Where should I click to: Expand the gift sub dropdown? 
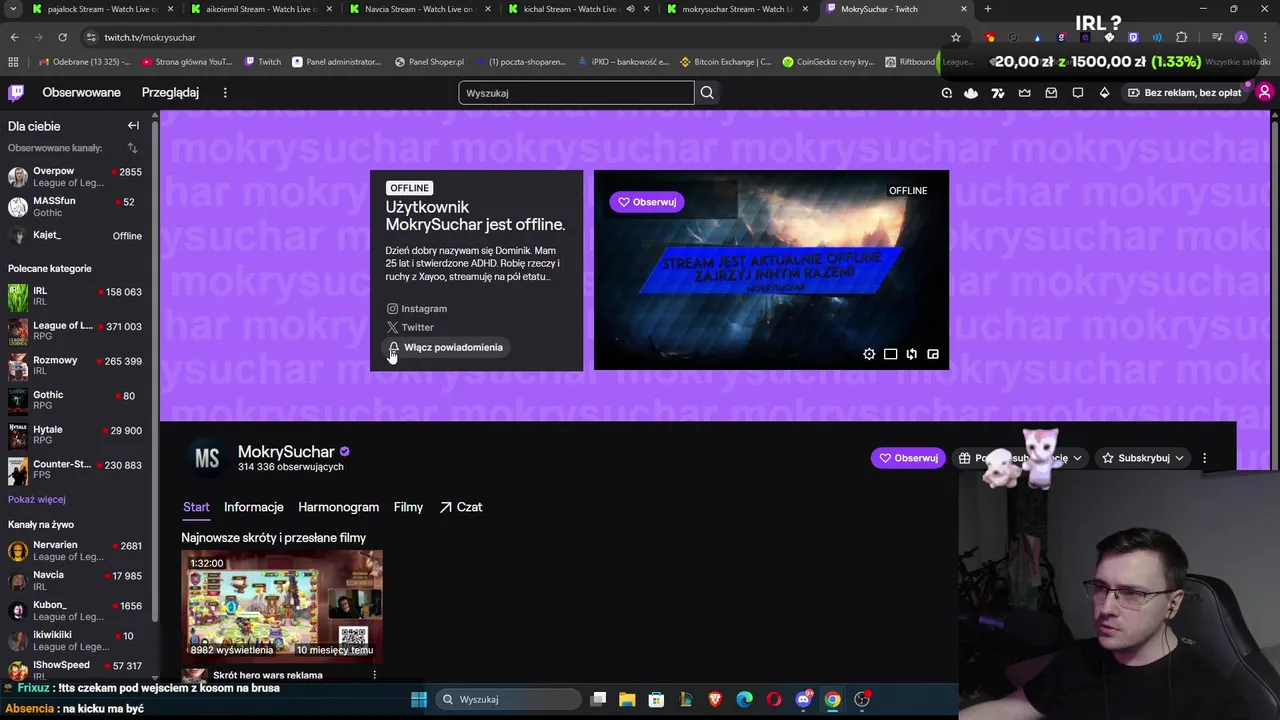click(x=1077, y=458)
